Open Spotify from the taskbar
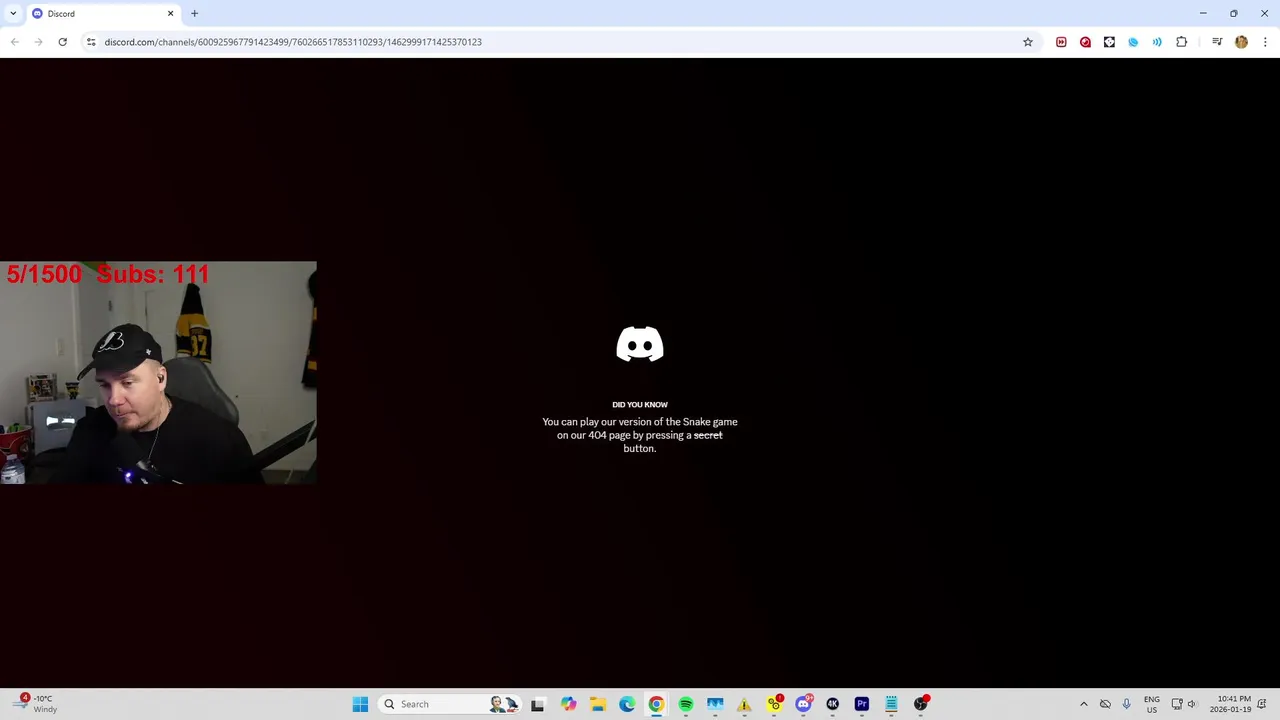This screenshot has width=1280, height=720. pos(686,704)
